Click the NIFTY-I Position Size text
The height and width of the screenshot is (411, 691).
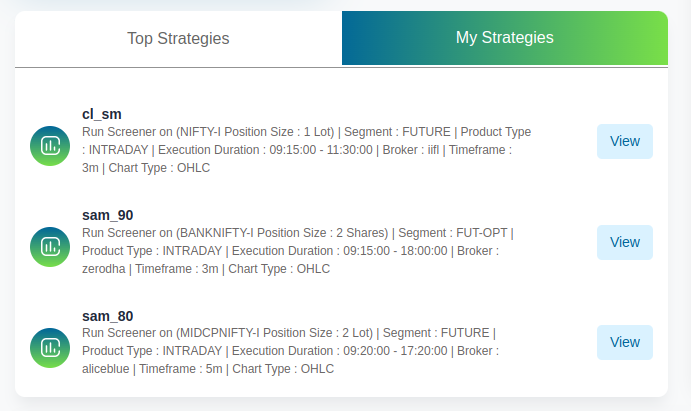click(237, 132)
